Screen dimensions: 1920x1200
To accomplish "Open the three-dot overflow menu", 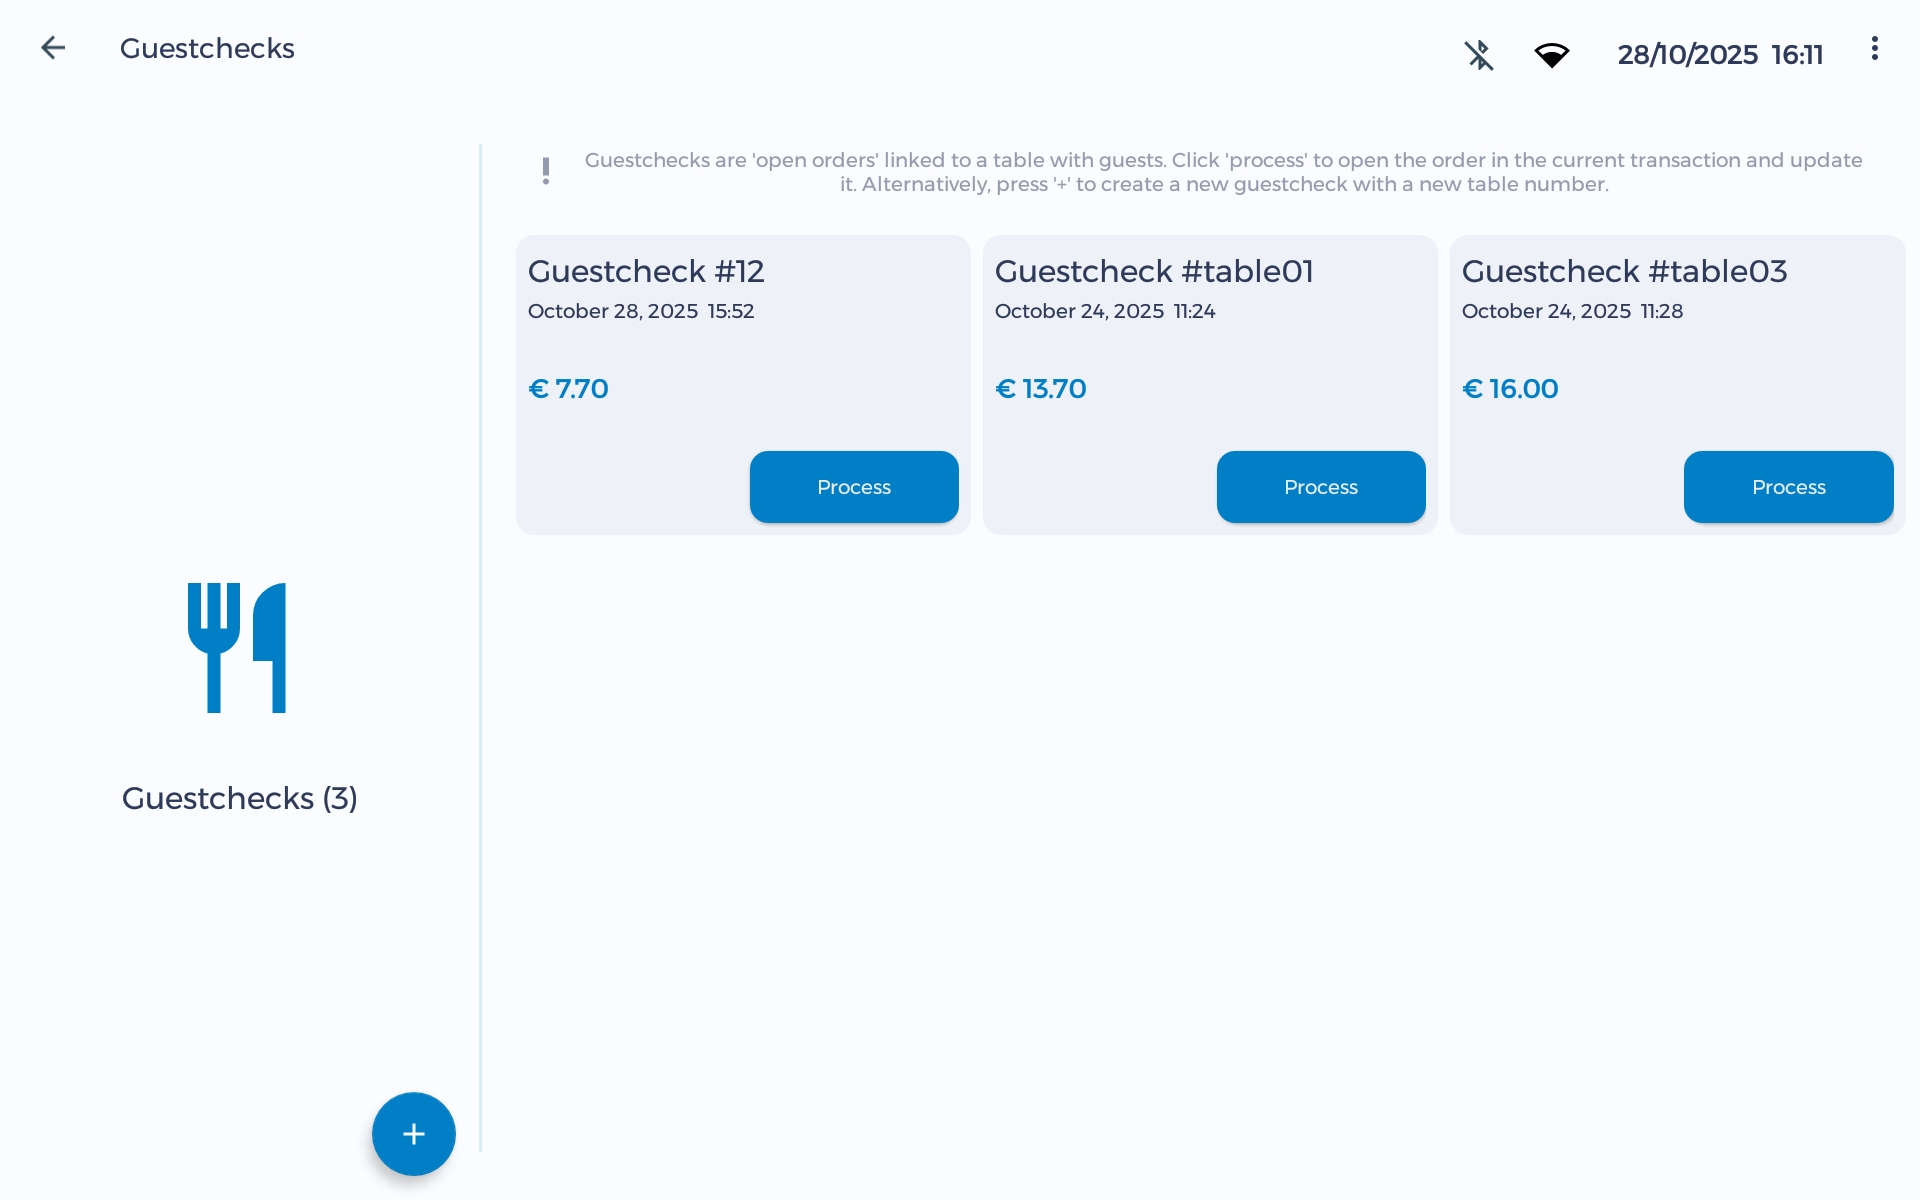I will [x=1874, y=49].
